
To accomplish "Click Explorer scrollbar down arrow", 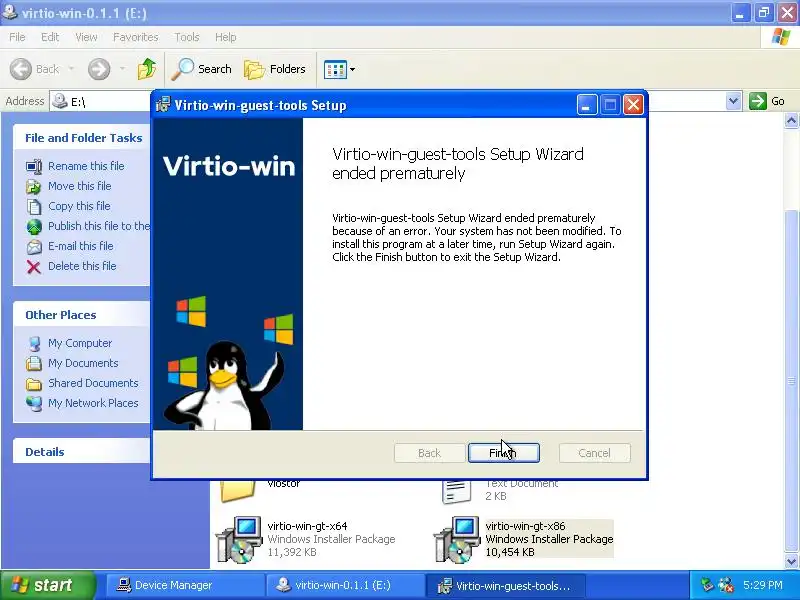I will tap(791, 561).
